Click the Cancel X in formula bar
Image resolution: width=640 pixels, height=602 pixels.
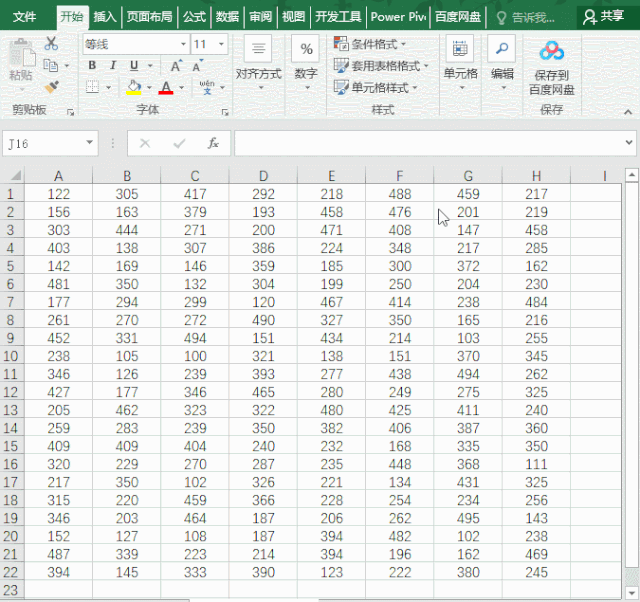[145, 143]
